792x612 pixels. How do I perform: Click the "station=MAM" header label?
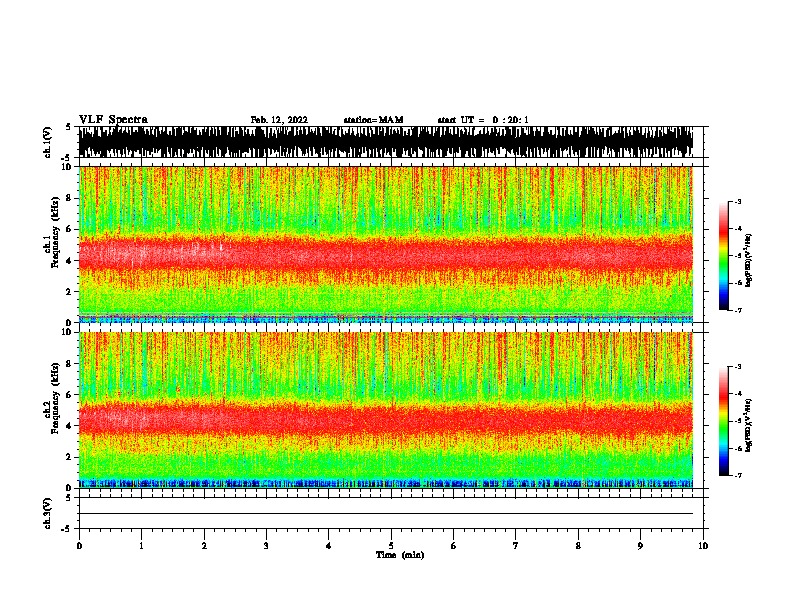373,120
